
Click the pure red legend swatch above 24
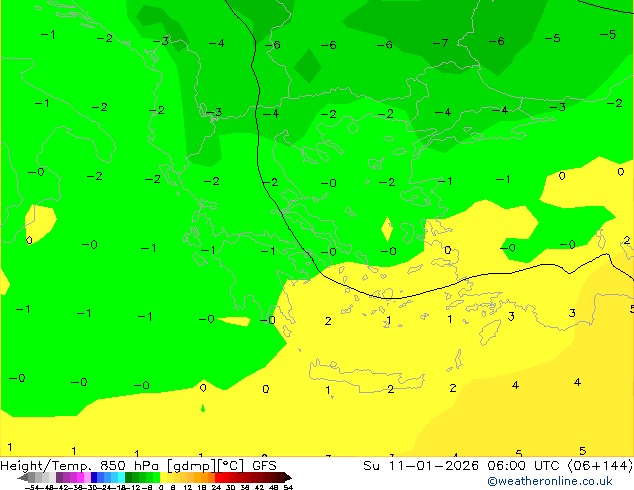[x=219, y=477]
